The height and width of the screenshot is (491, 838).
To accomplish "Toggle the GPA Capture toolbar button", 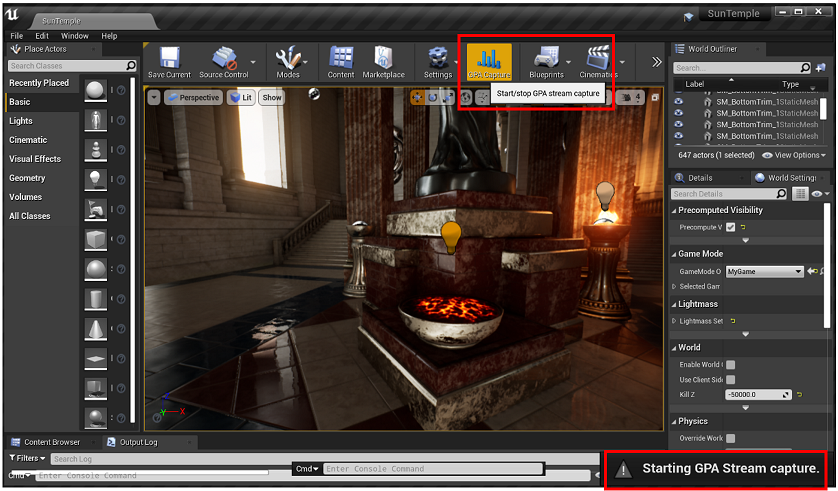I will (x=489, y=62).
